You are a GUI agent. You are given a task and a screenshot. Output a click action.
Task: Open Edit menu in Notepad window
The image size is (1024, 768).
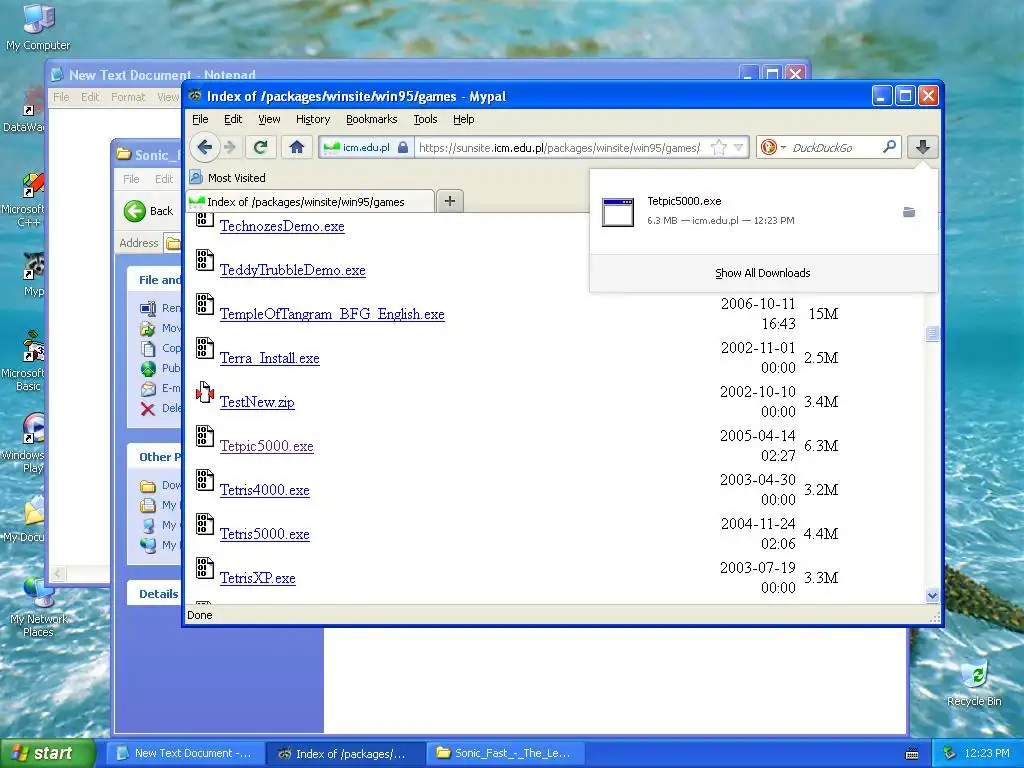tap(90, 97)
